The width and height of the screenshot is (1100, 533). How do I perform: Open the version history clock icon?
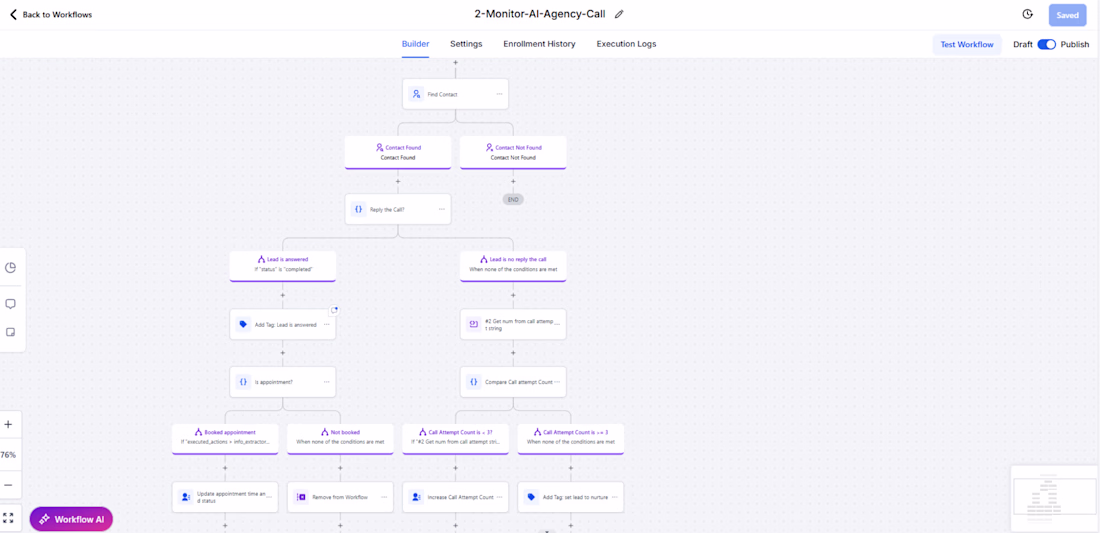[1027, 15]
